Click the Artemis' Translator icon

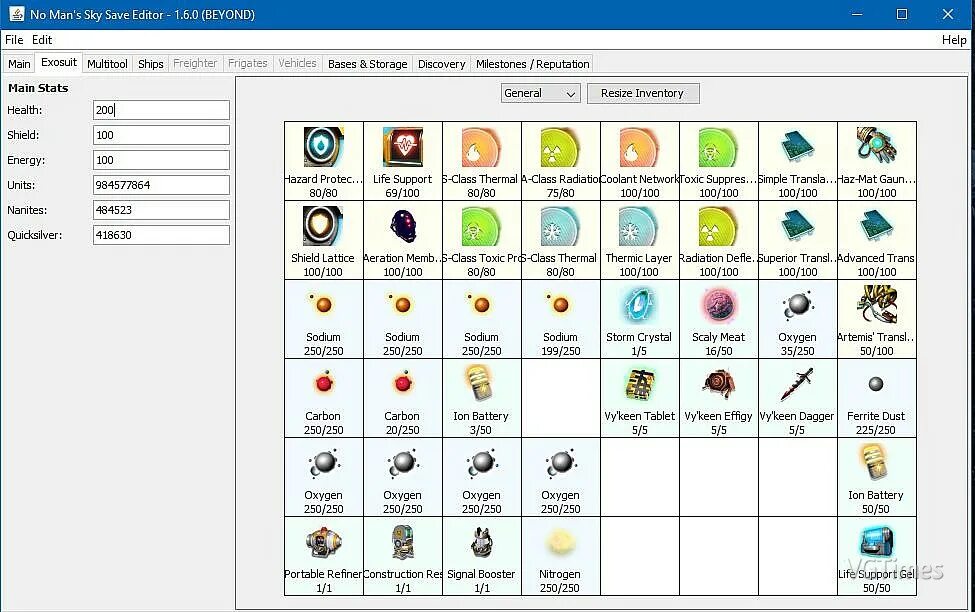(x=877, y=305)
